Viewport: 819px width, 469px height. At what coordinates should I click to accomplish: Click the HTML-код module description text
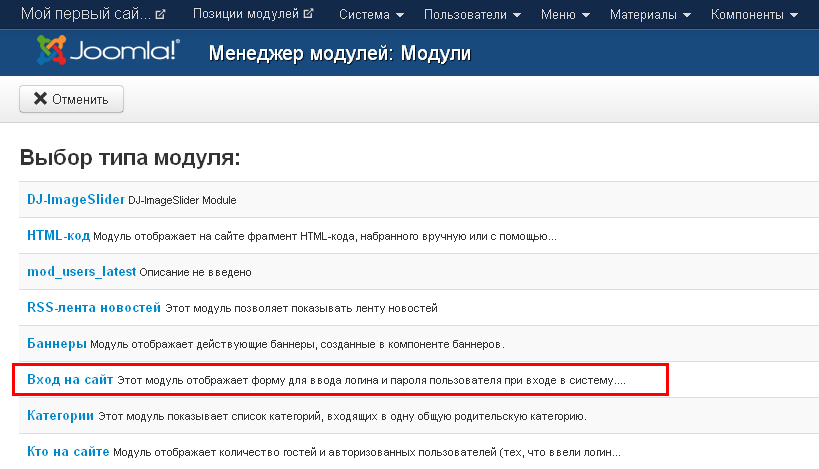pos(325,237)
